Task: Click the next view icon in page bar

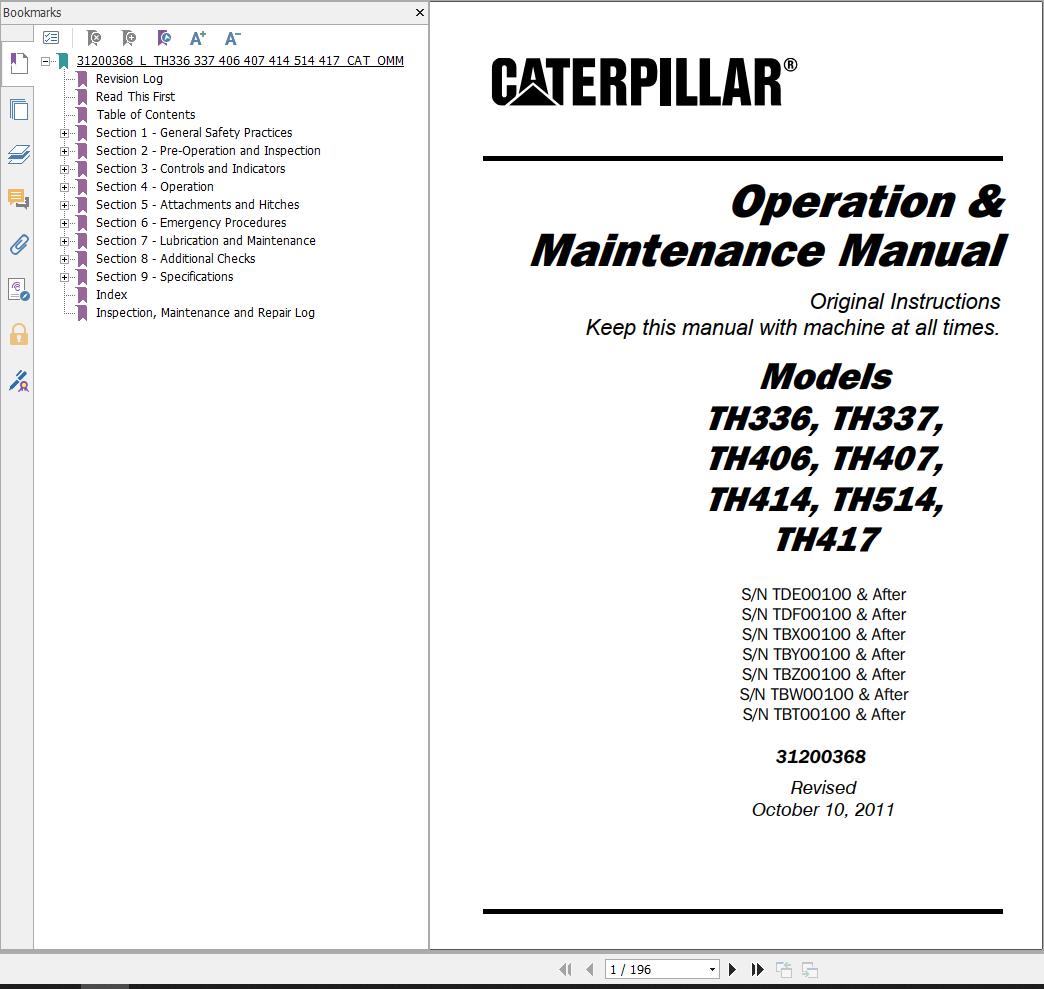Action: coord(810,970)
